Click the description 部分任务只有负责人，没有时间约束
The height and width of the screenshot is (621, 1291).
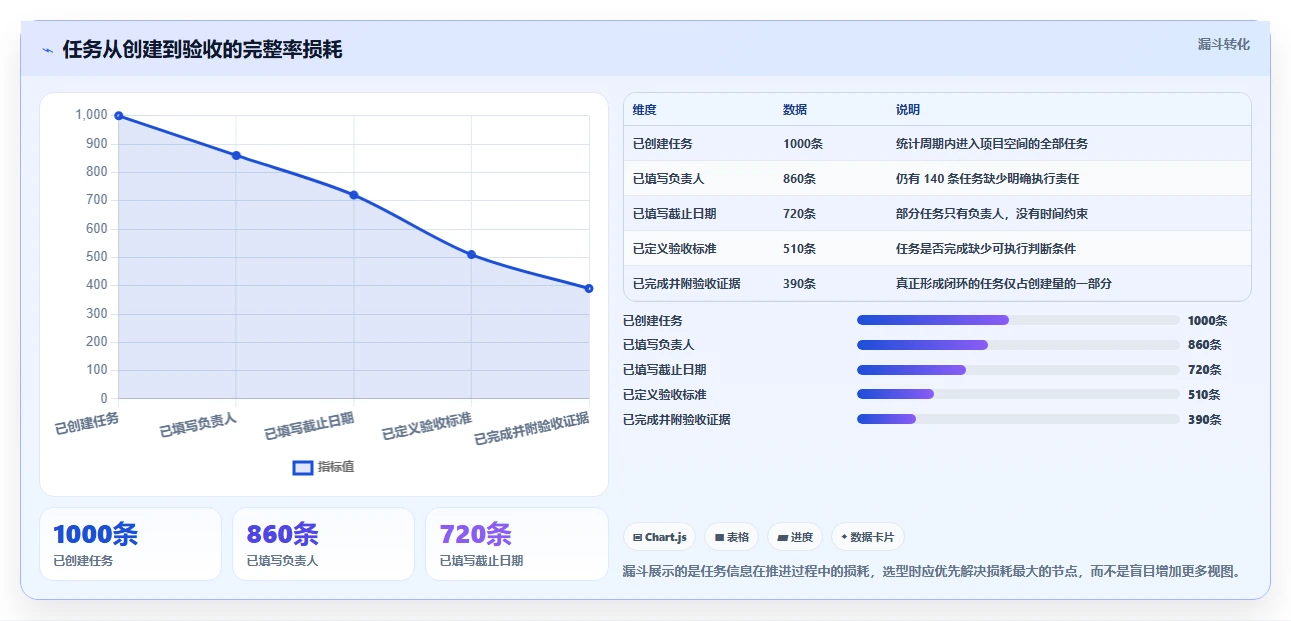(x=992, y=214)
